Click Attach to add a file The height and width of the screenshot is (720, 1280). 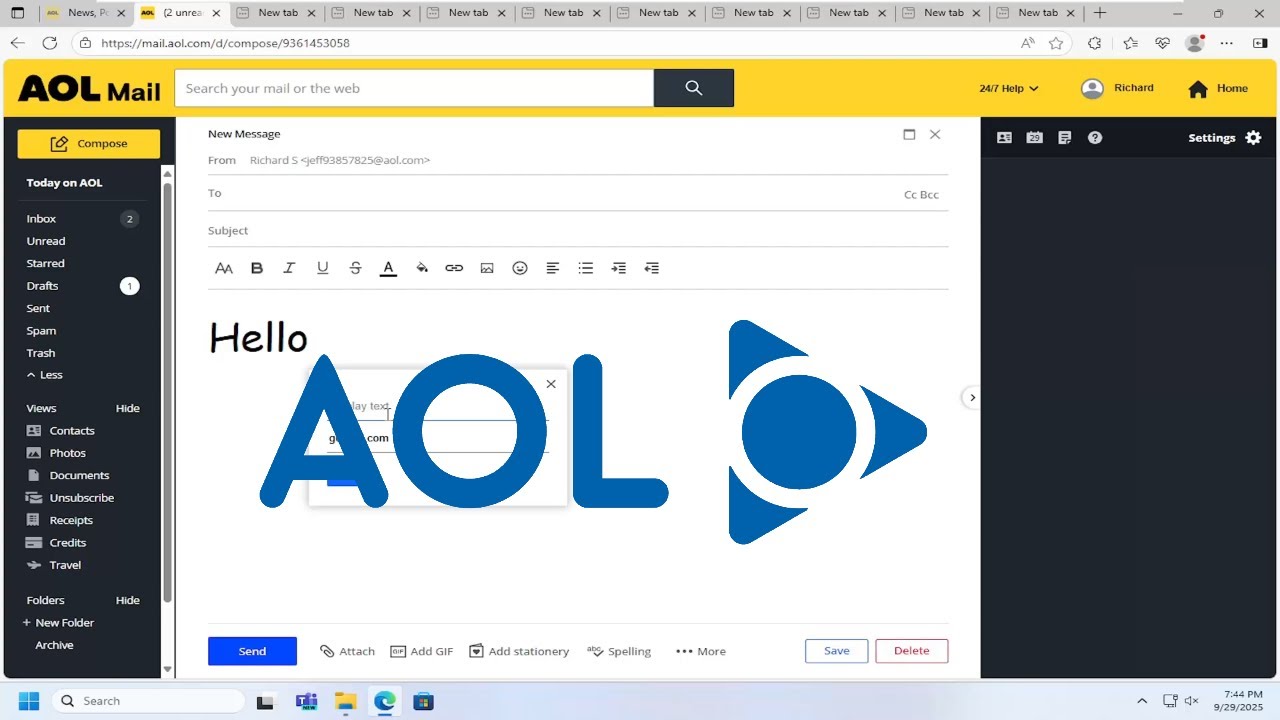tap(347, 651)
